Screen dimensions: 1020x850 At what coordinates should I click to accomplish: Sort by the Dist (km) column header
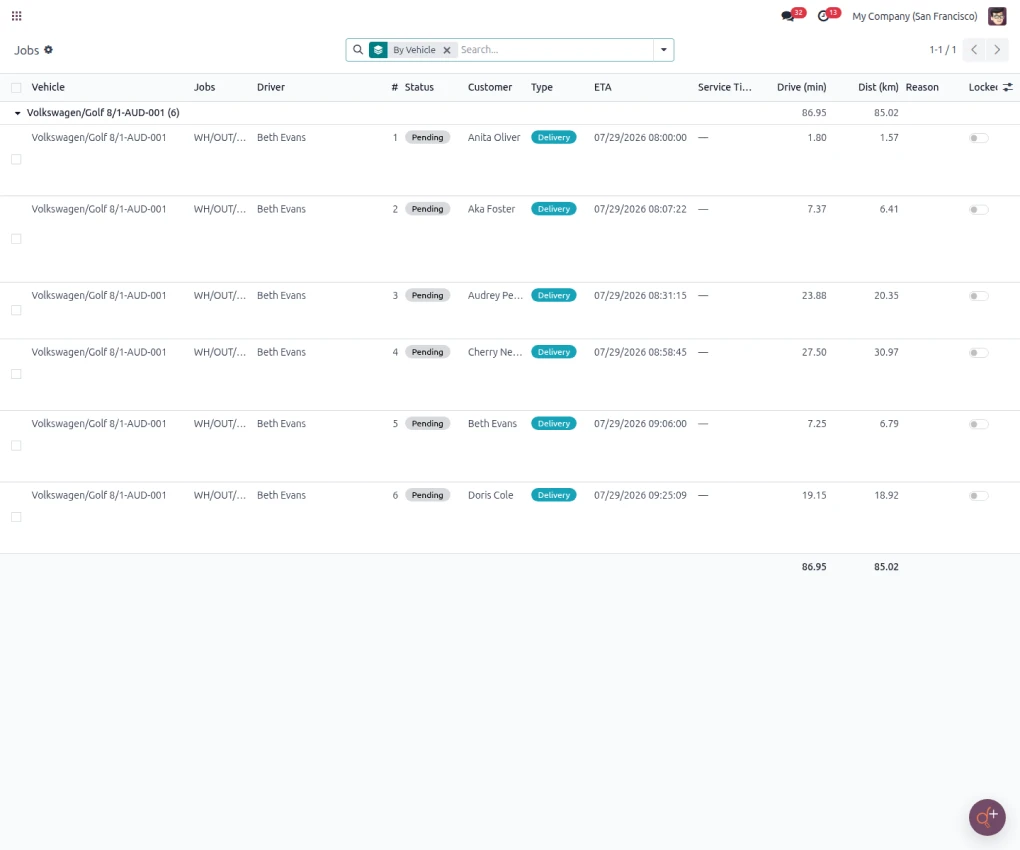coord(878,87)
